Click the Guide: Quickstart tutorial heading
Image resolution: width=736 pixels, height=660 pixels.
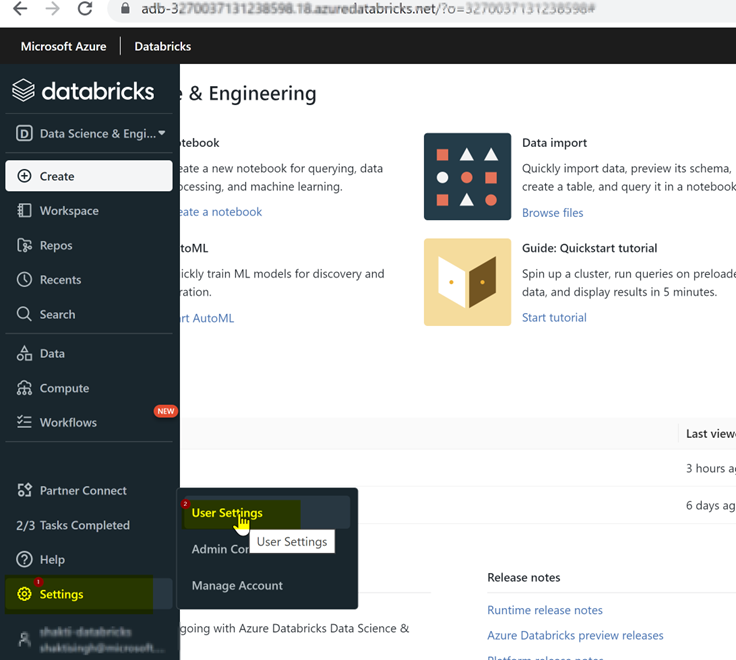[590, 248]
